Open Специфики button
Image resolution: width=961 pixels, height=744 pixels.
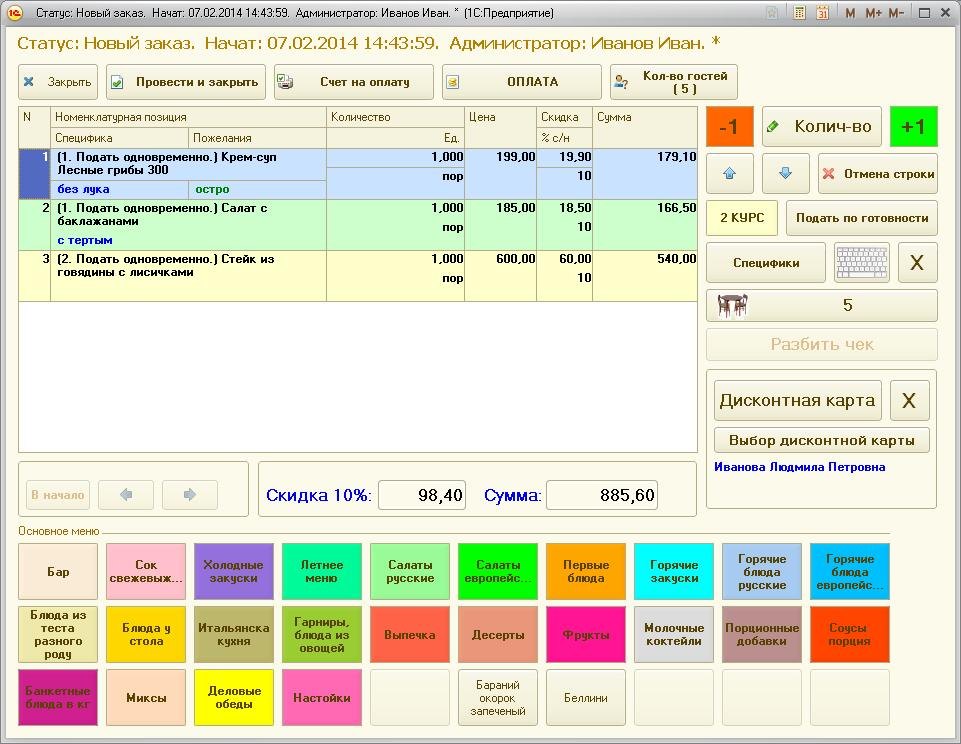(765, 262)
